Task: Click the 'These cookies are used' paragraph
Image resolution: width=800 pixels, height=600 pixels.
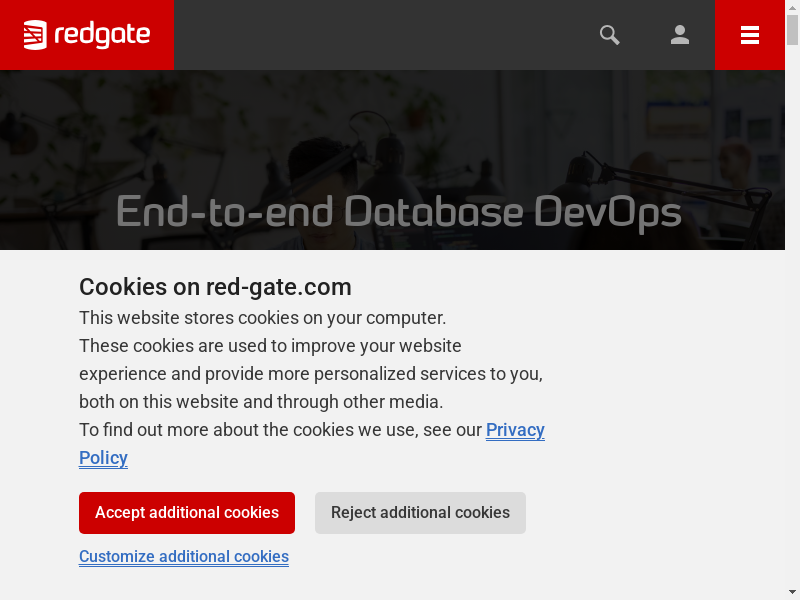Action: [310, 374]
